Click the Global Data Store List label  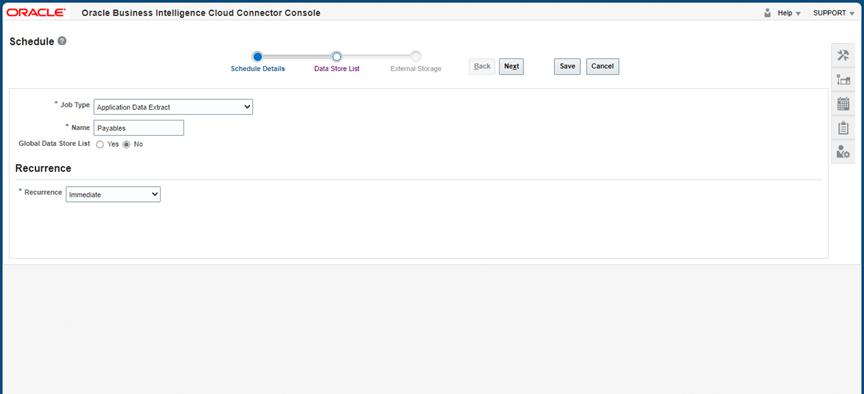(55, 143)
